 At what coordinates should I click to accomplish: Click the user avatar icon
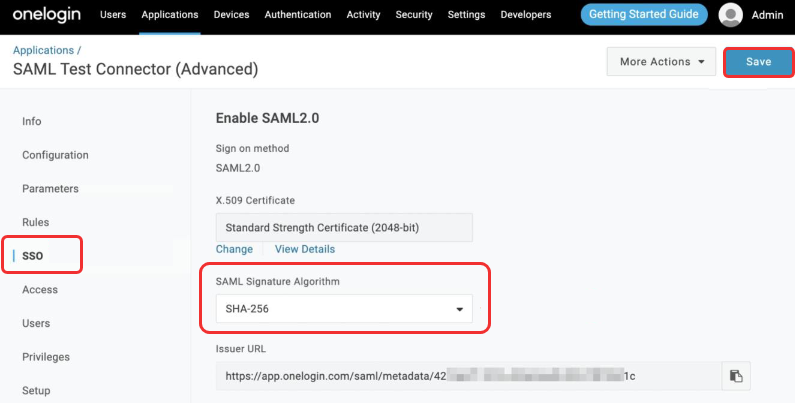point(731,15)
